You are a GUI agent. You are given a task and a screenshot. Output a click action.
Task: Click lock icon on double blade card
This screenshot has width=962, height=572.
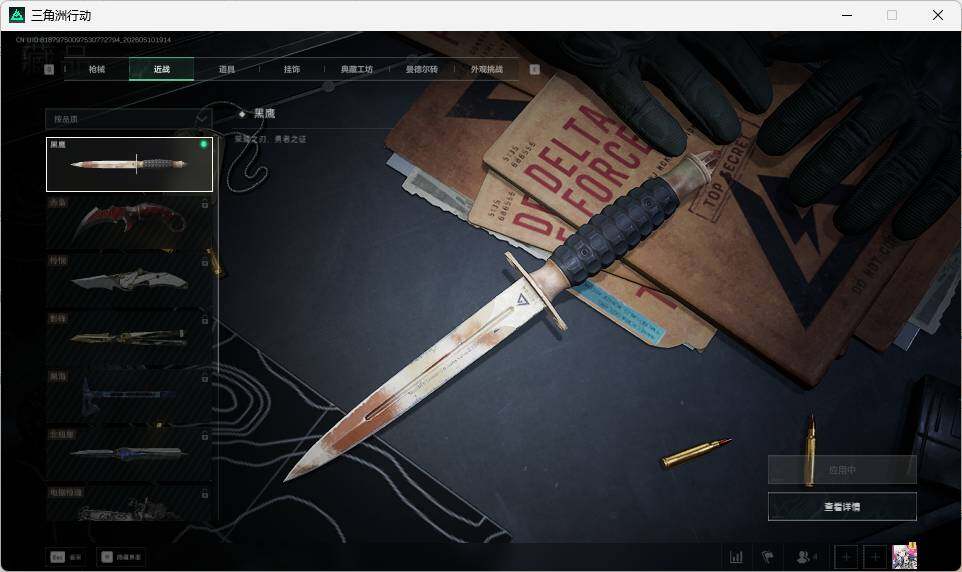[205, 436]
